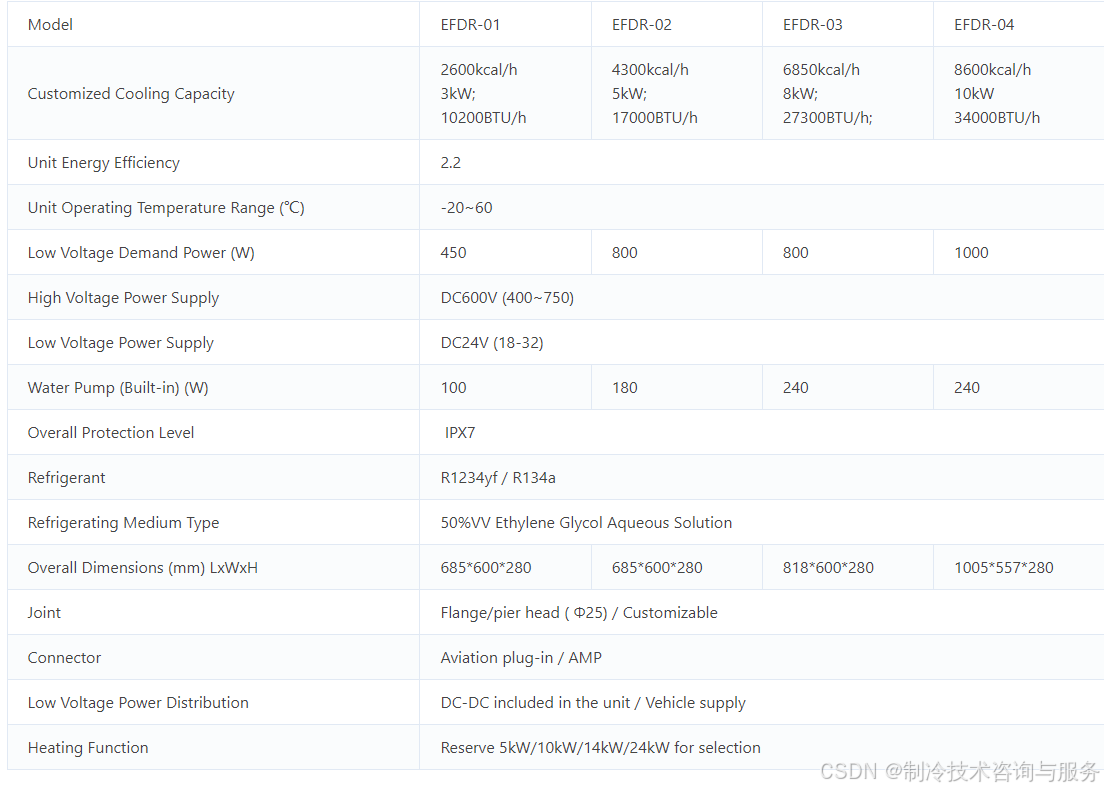Click 'Overall Protection Level' label
The width and height of the screenshot is (1104, 791).
coord(111,432)
